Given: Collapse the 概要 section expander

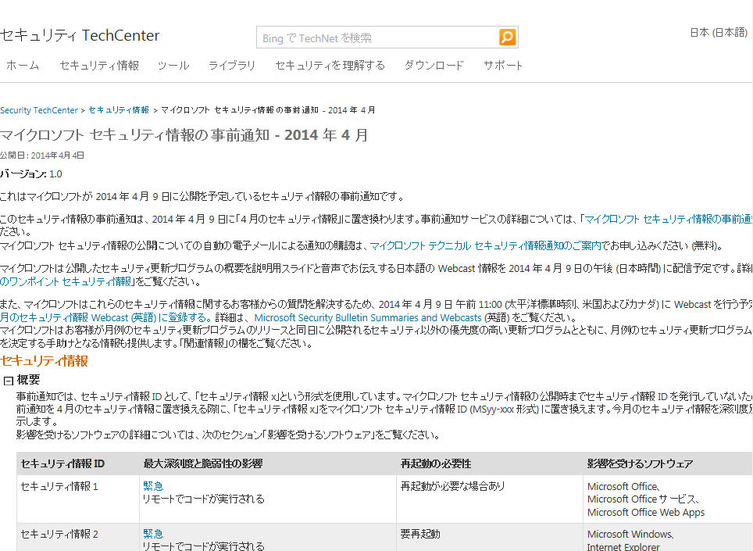Looking at the screenshot, I should [8, 381].
